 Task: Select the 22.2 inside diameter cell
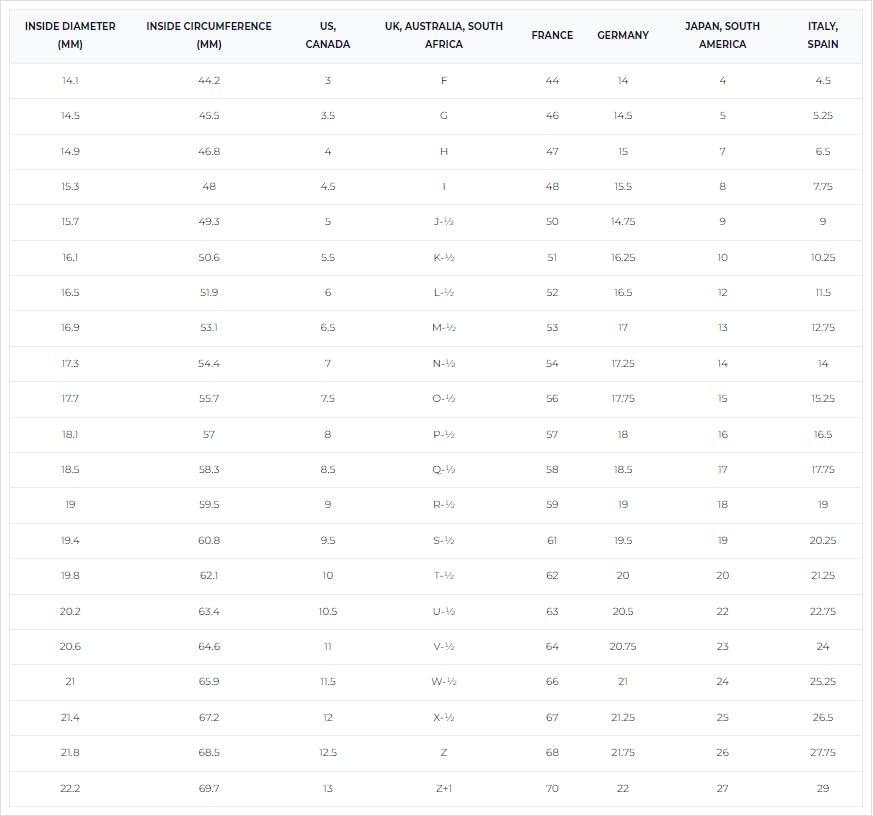[x=70, y=788]
